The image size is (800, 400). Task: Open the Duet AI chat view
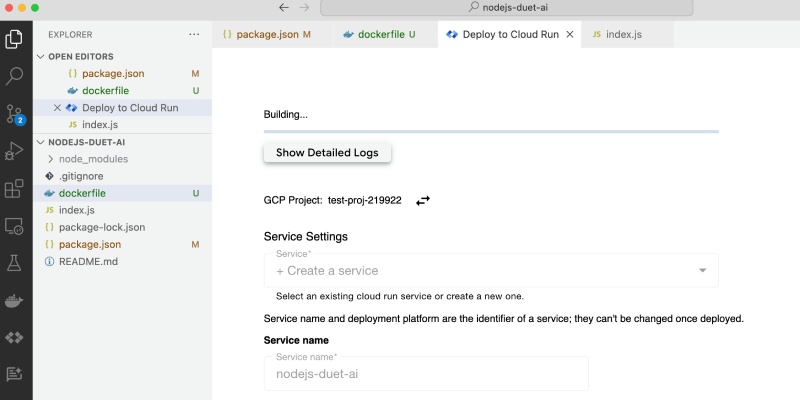(x=14, y=374)
